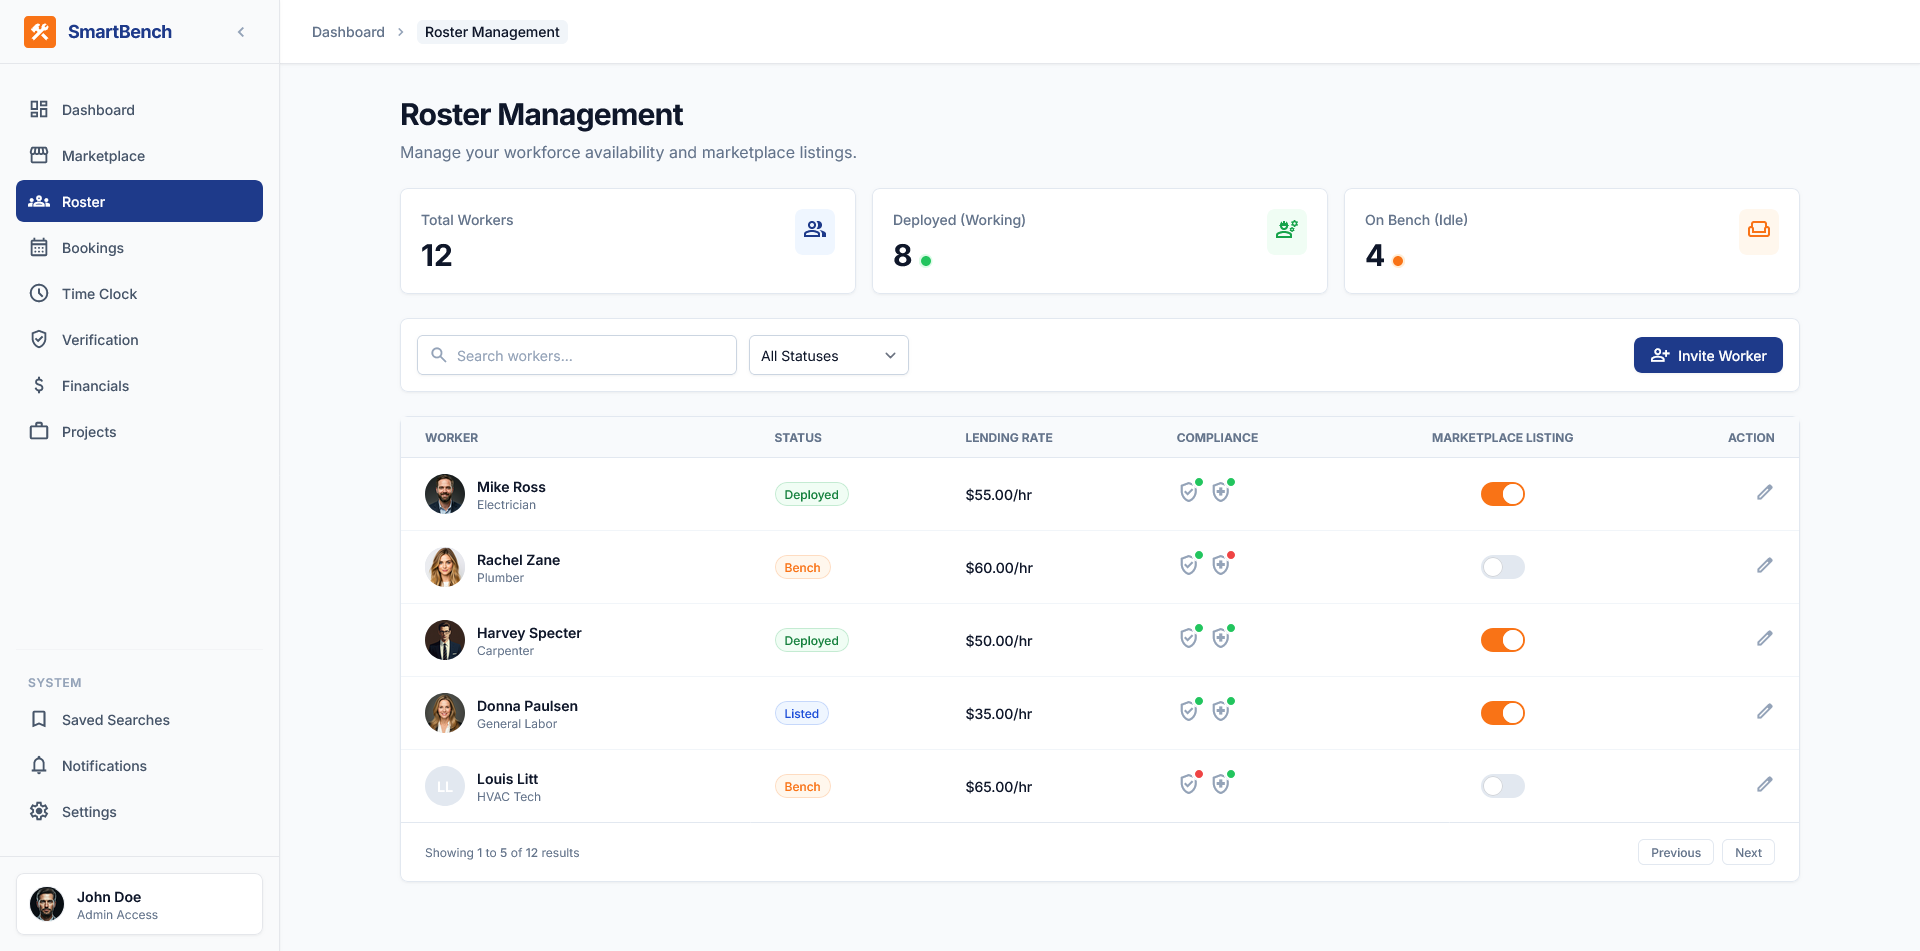Screen dimensions: 1920x951
Task: Click the SmartBench logo icon
Action: pyautogui.click(x=40, y=32)
